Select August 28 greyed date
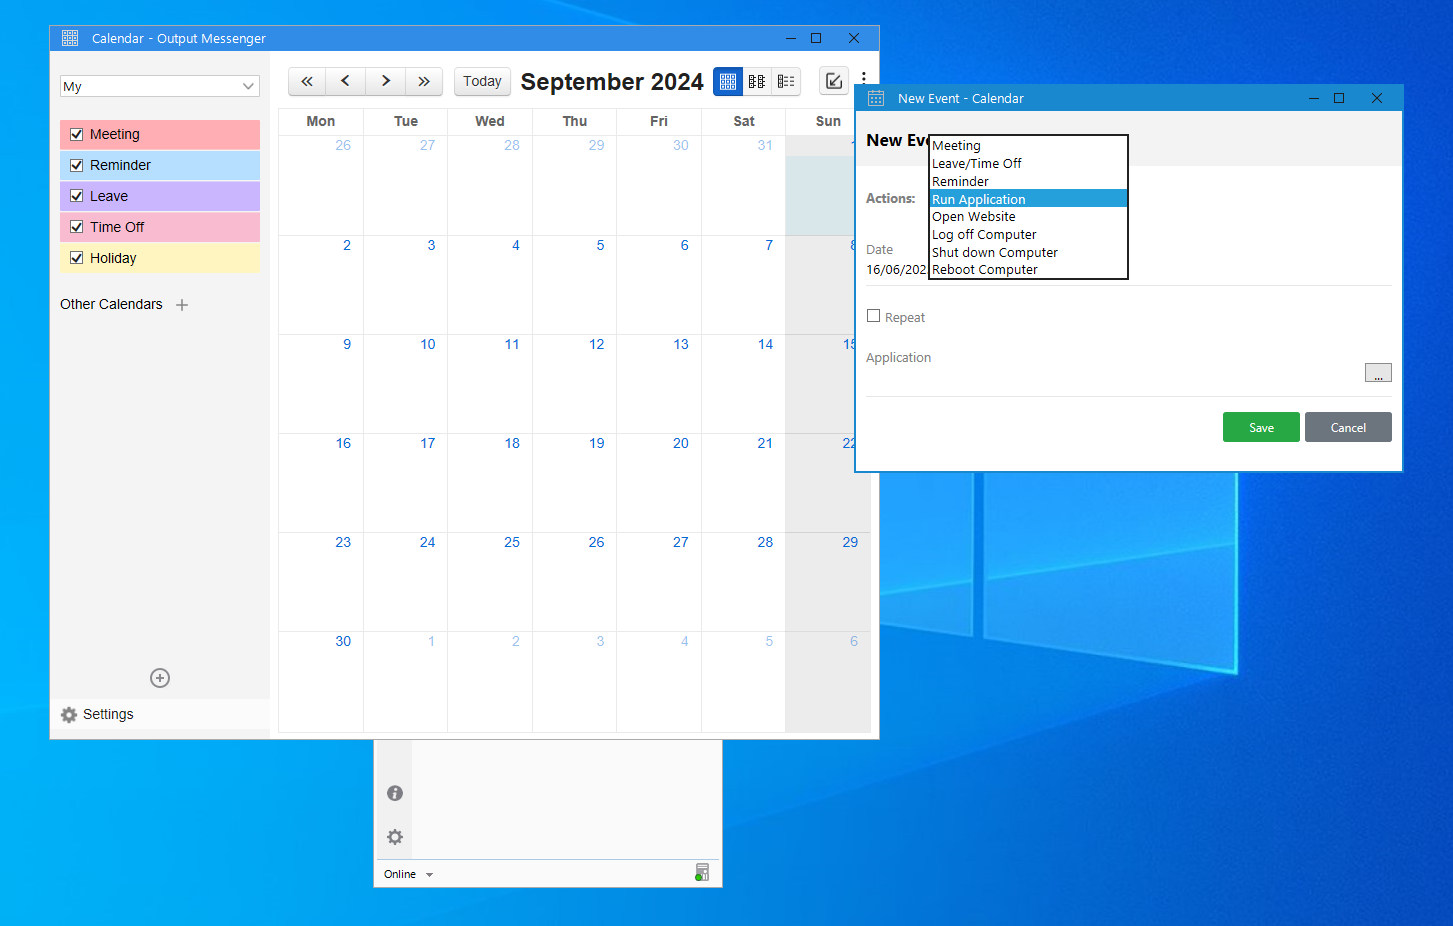The height and width of the screenshot is (926, 1453). 512,145
